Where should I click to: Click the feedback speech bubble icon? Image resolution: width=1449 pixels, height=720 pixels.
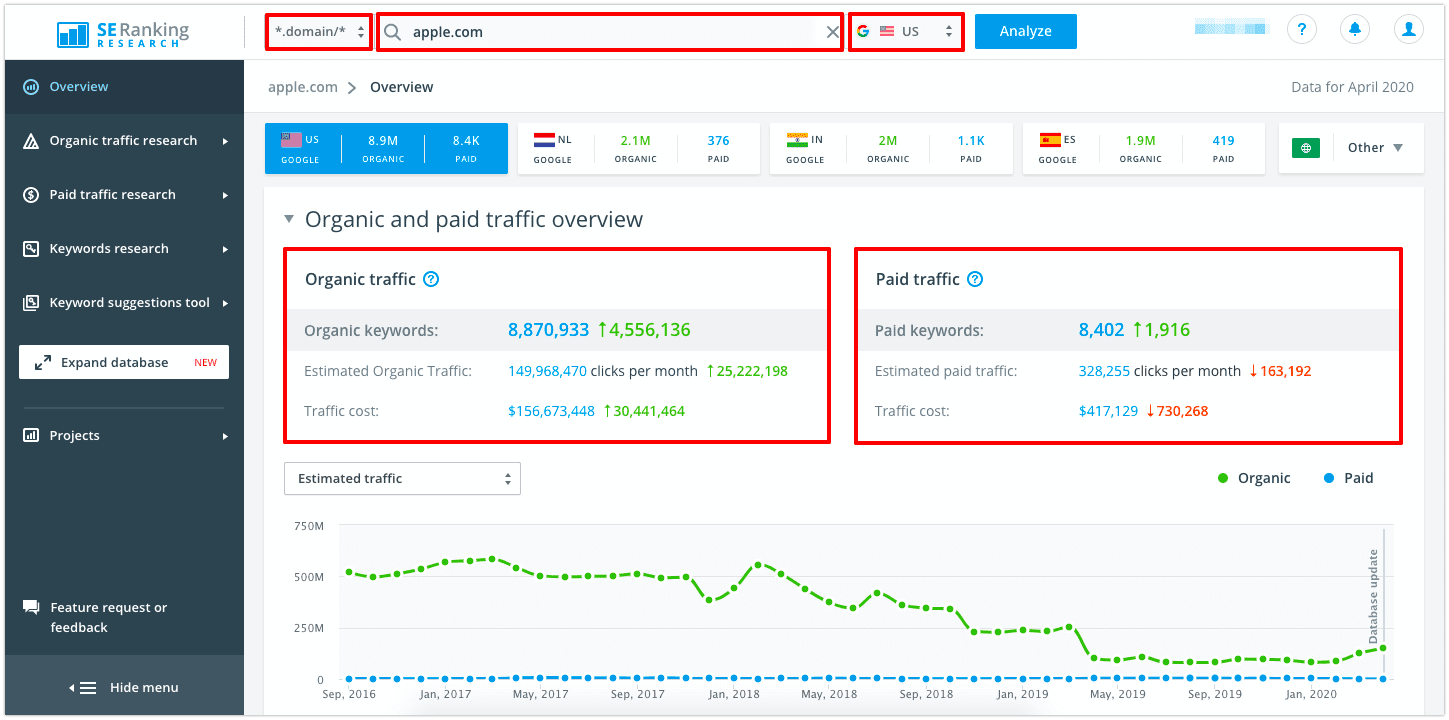31,608
